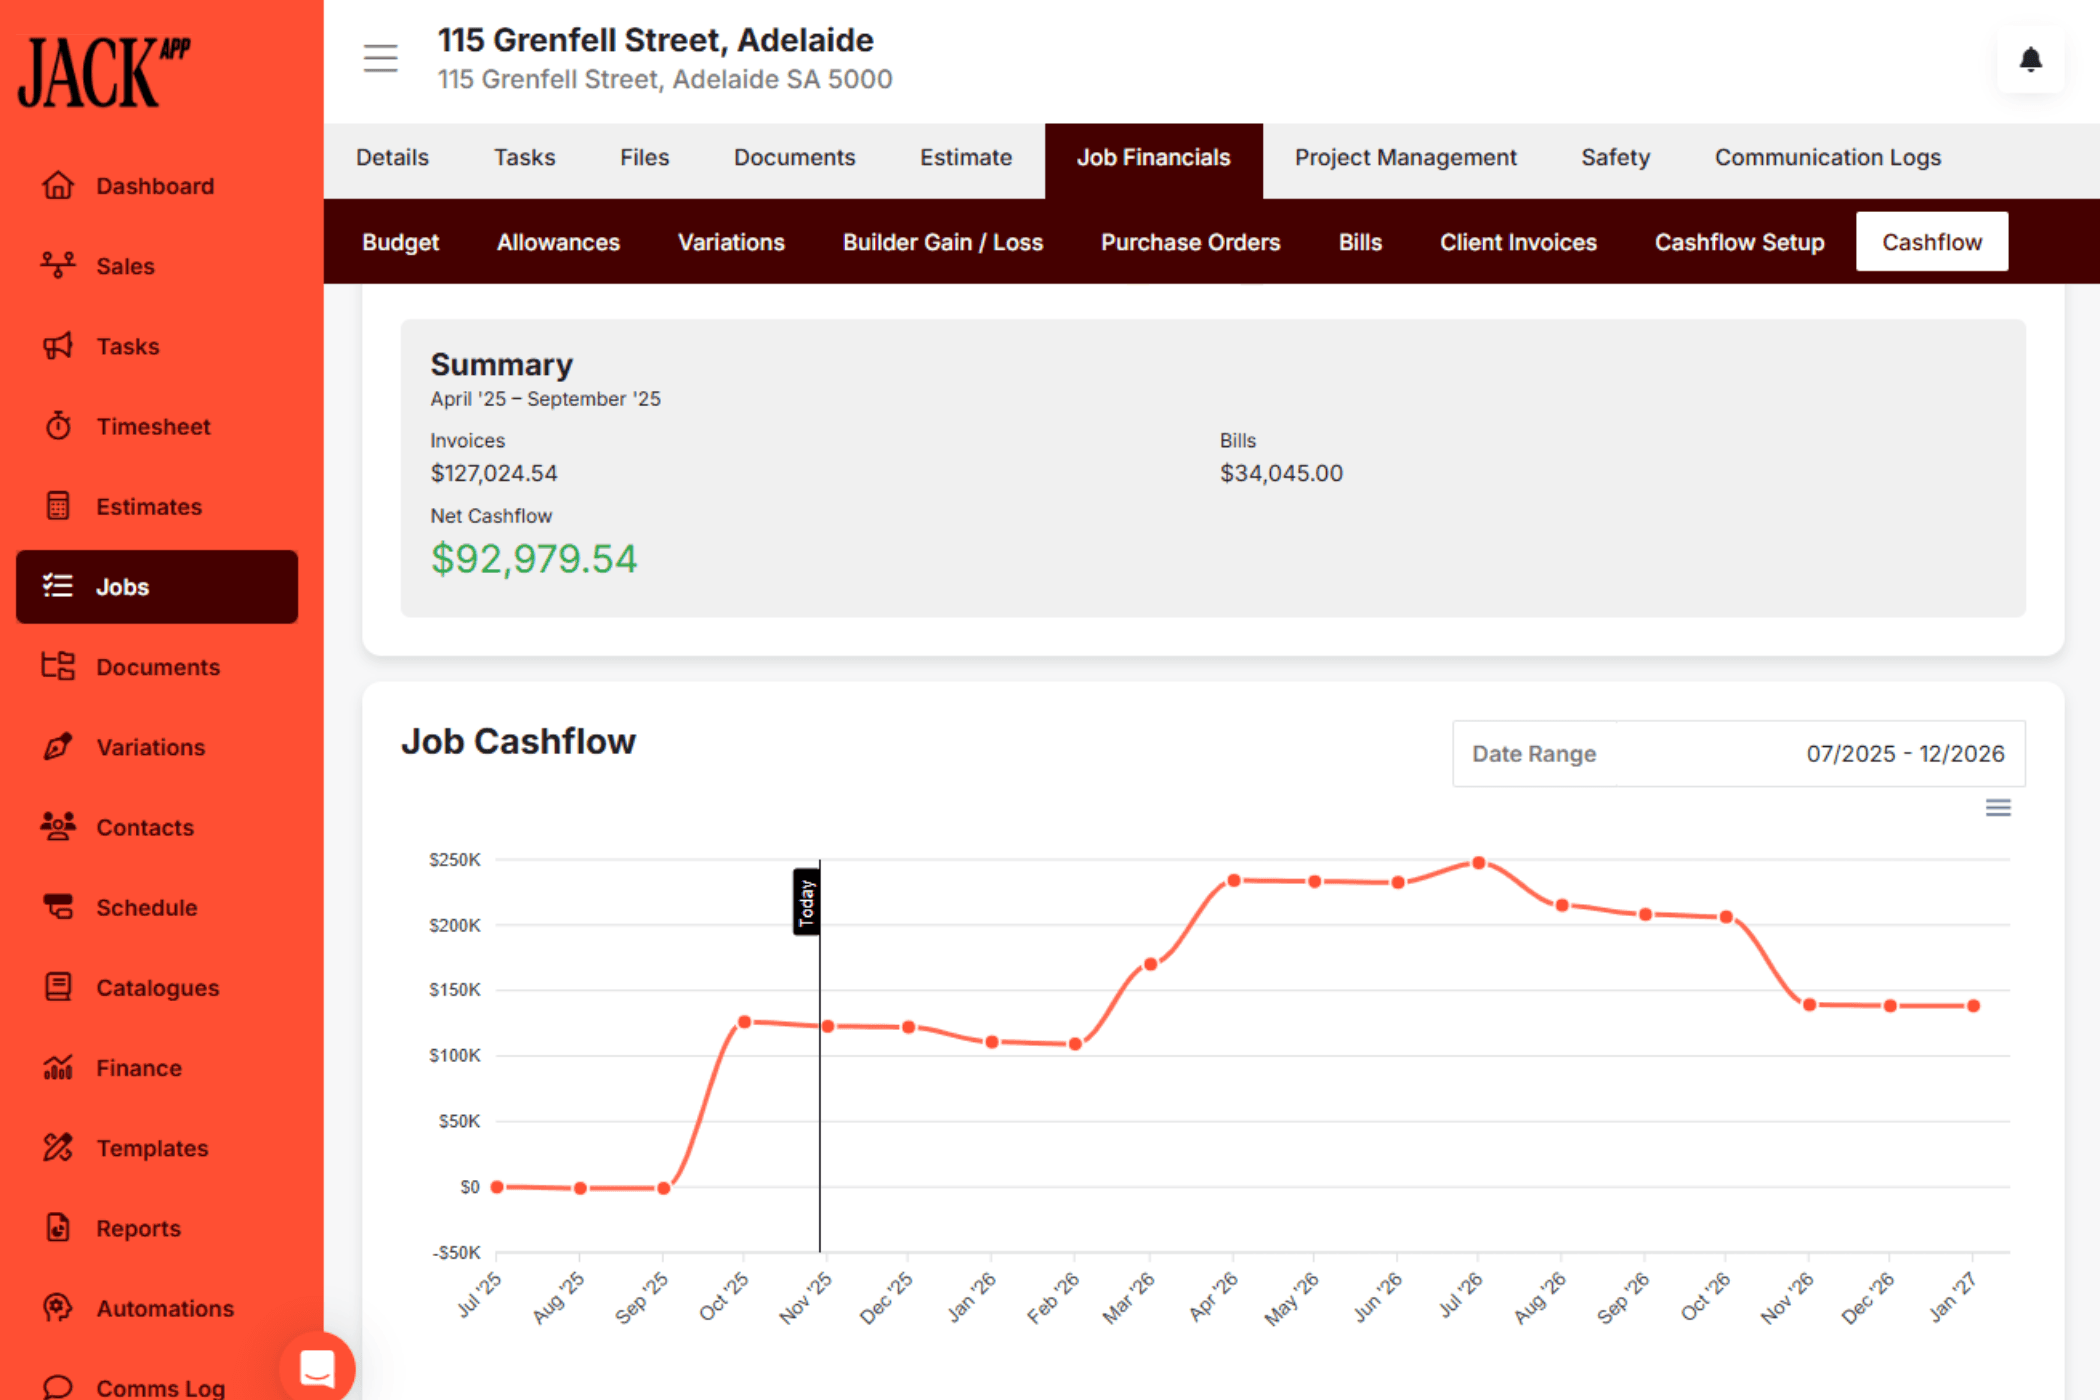This screenshot has height=1400, width=2100.
Task: Navigate to Reports in sidebar
Action: [x=138, y=1228]
